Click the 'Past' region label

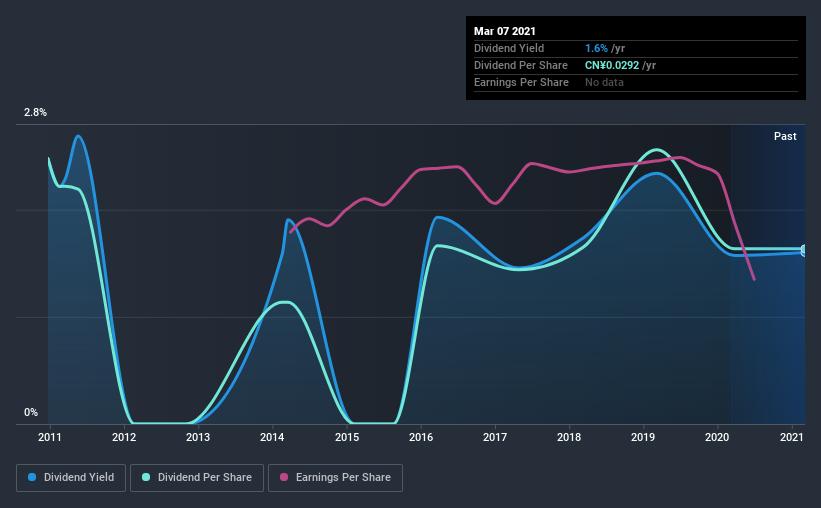point(785,137)
